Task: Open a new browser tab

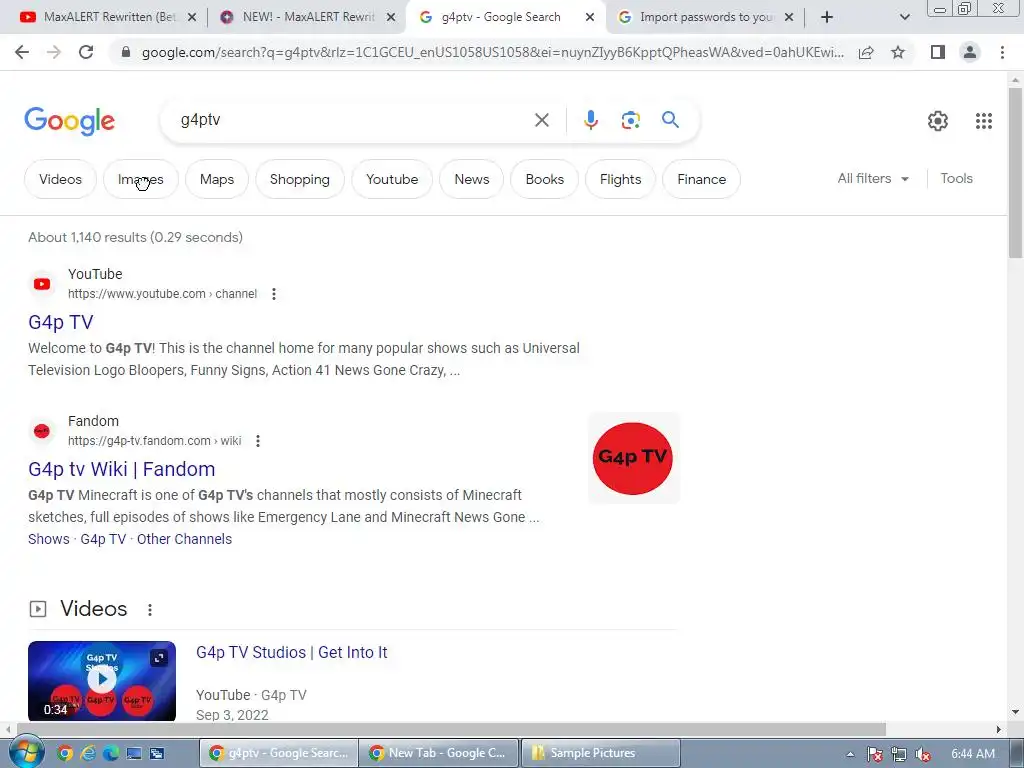Action: (827, 18)
